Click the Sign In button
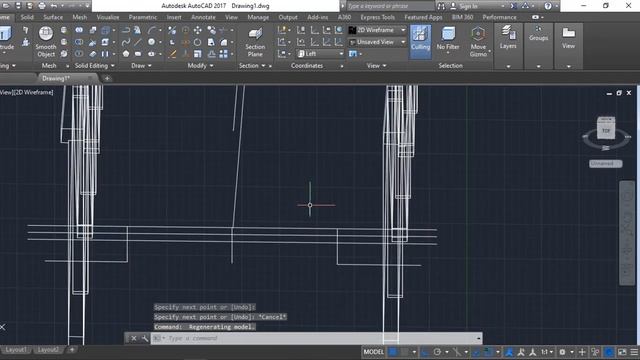Viewport: 640px width, 360px height. [468, 6]
